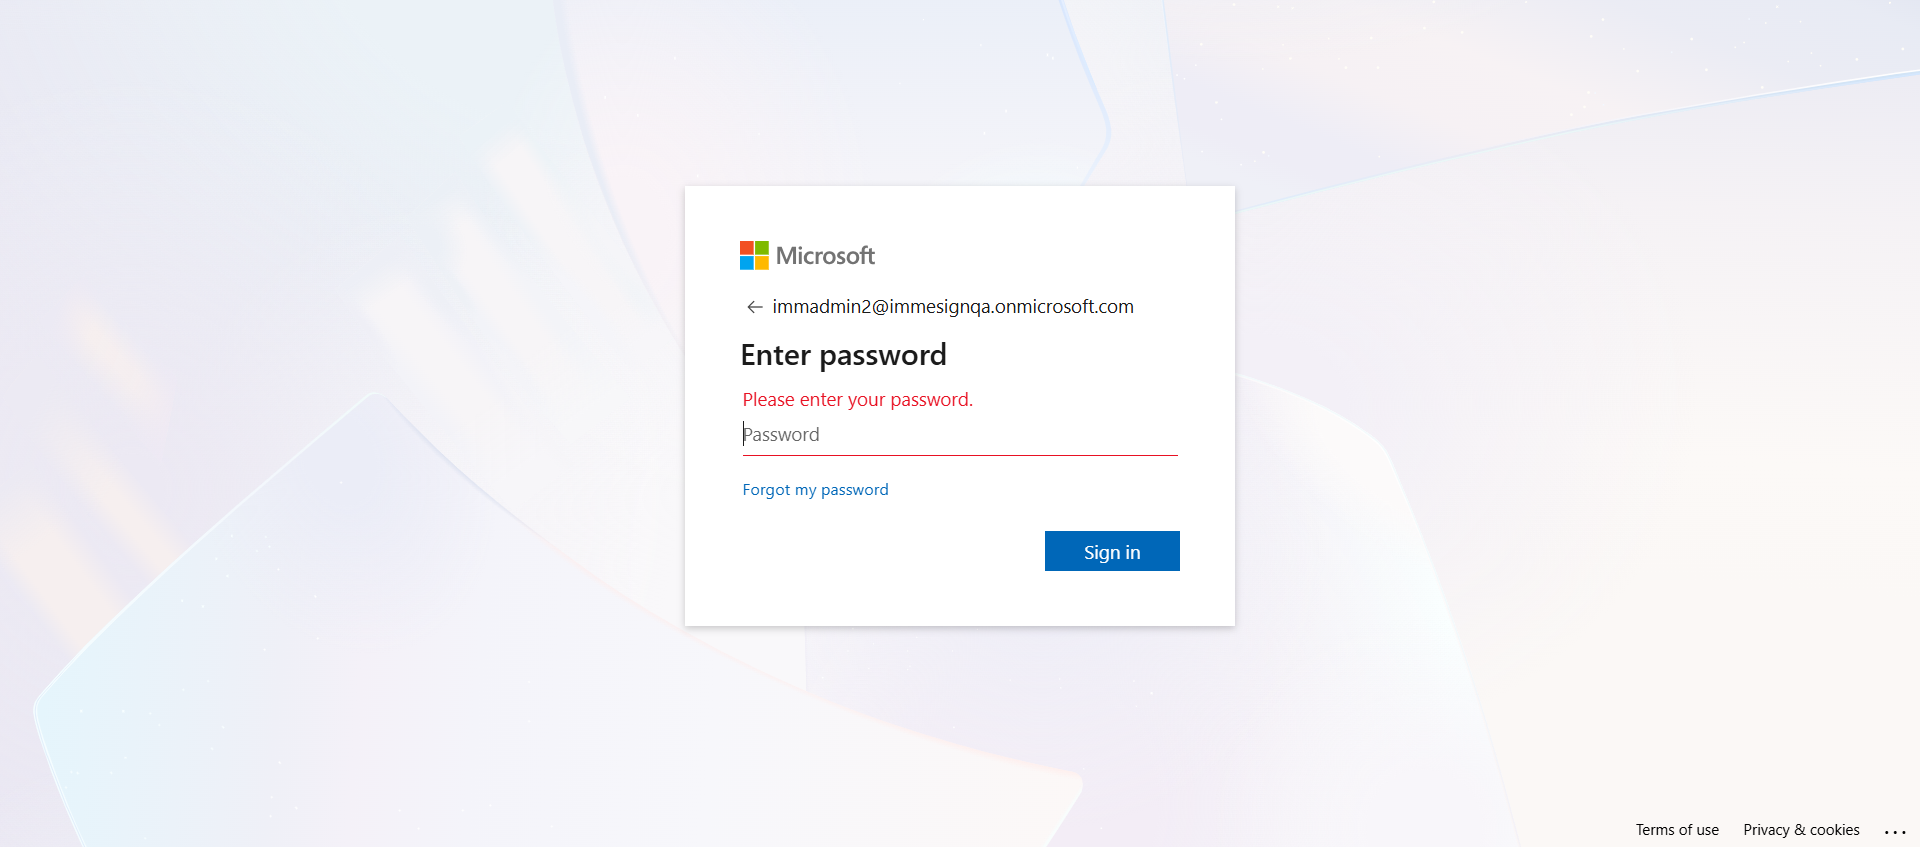Open the three-dots more options menu
Image resolution: width=1920 pixels, height=847 pixels.
point(1895,831)
